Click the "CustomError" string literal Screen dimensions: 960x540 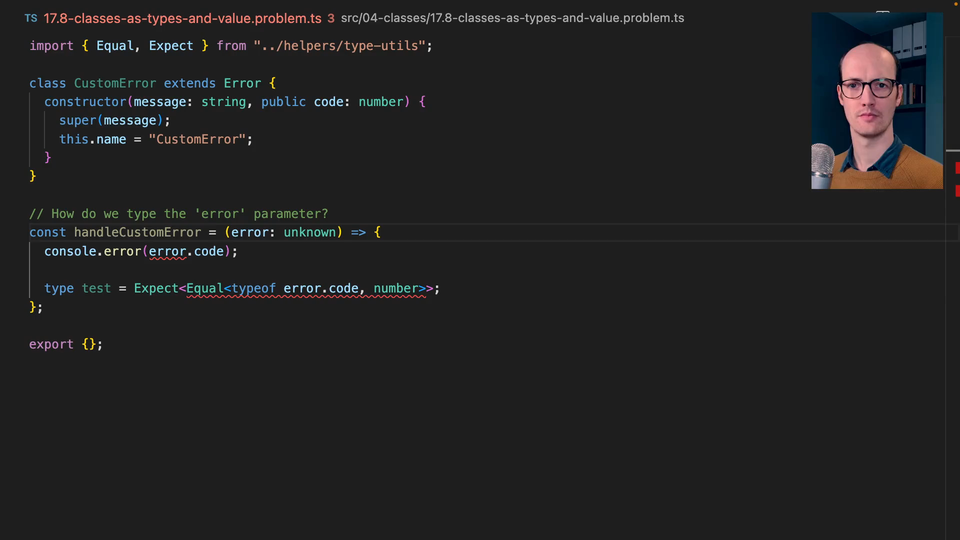197,139
